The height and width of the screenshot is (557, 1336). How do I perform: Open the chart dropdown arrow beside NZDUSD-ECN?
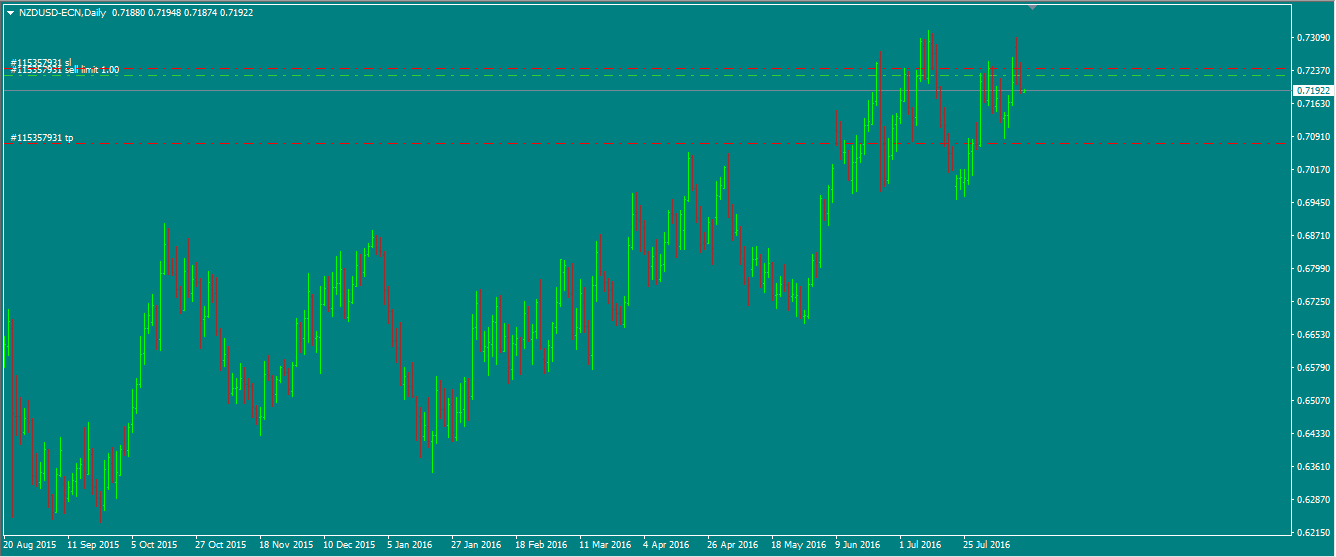[x=10, y=13]
